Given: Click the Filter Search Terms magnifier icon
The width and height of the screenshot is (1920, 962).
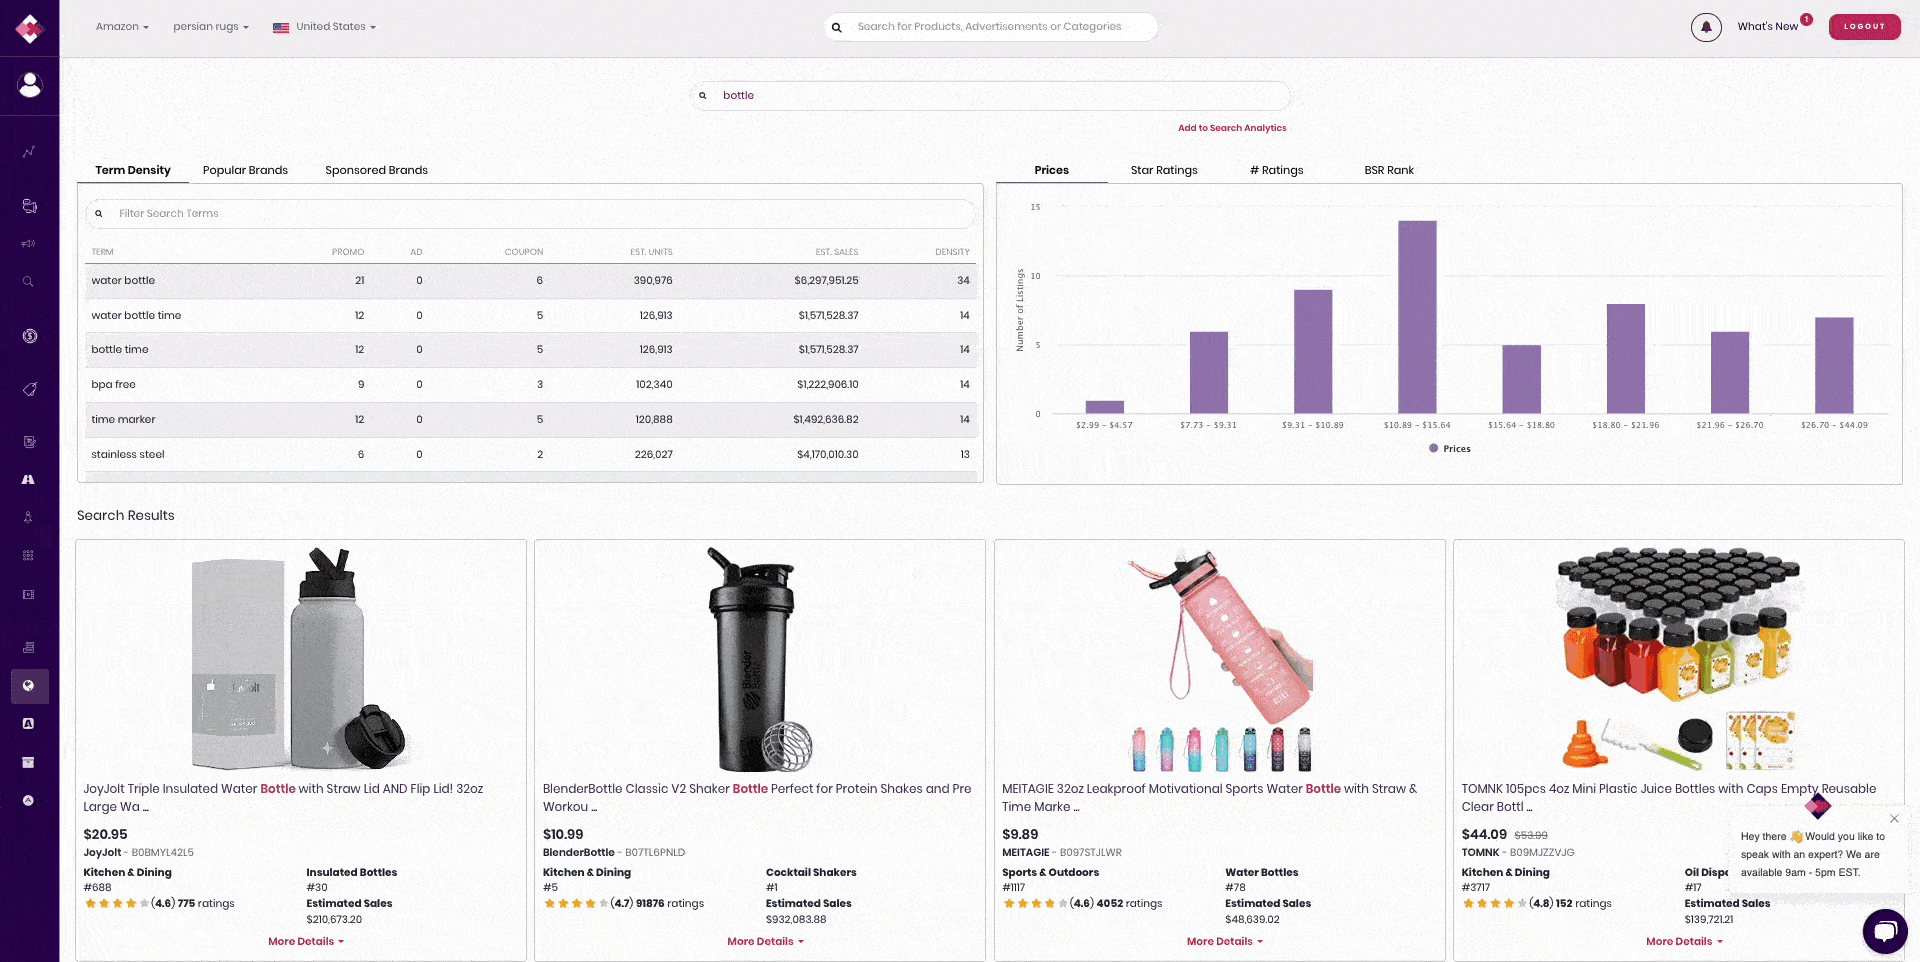Looking at the screenshot, I should [99, 213].
